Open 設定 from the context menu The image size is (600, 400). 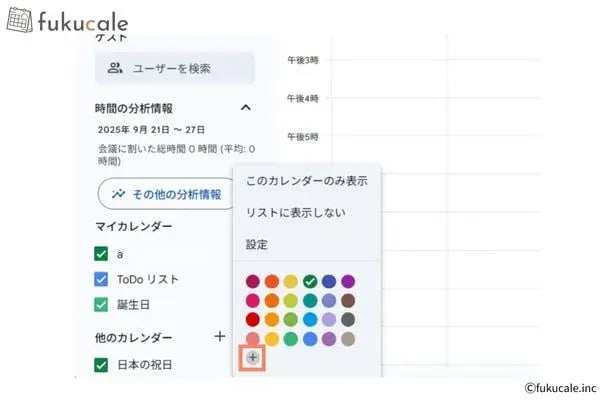[x=257, y=244]
